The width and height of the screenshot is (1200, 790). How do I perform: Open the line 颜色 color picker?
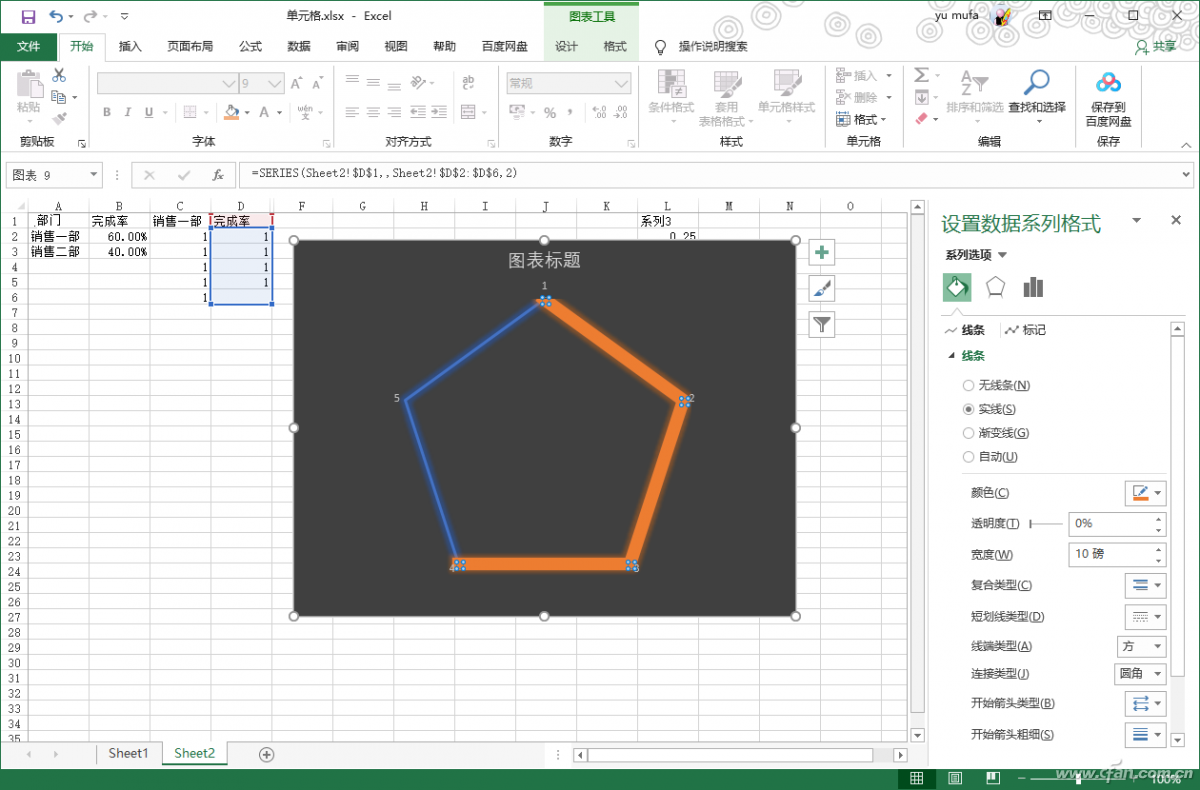pyautogui.click(x=1146, y=493)
